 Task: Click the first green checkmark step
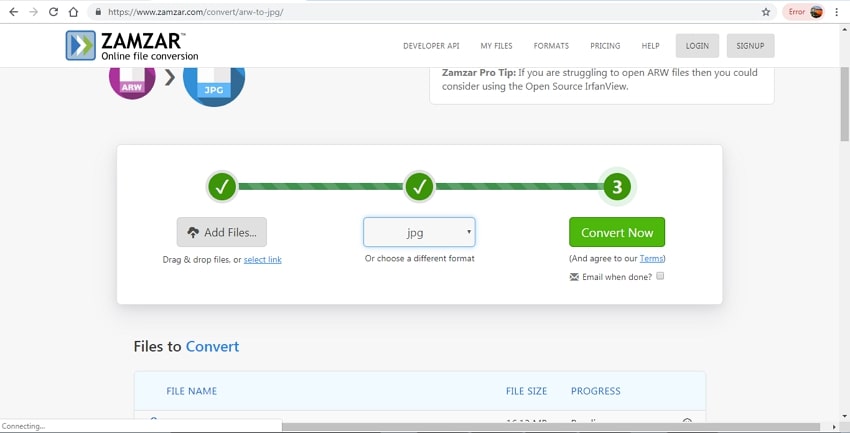coord(222,186)
